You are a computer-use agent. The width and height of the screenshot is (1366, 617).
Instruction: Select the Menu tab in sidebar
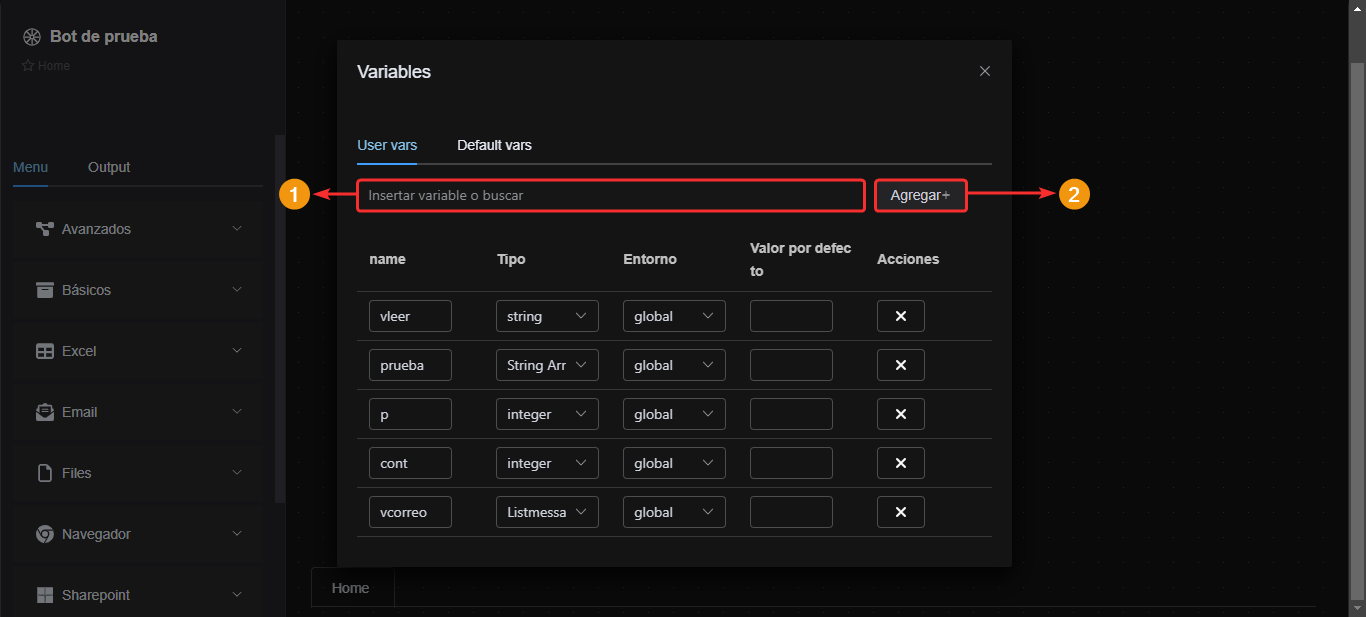[x=30, y=167]
